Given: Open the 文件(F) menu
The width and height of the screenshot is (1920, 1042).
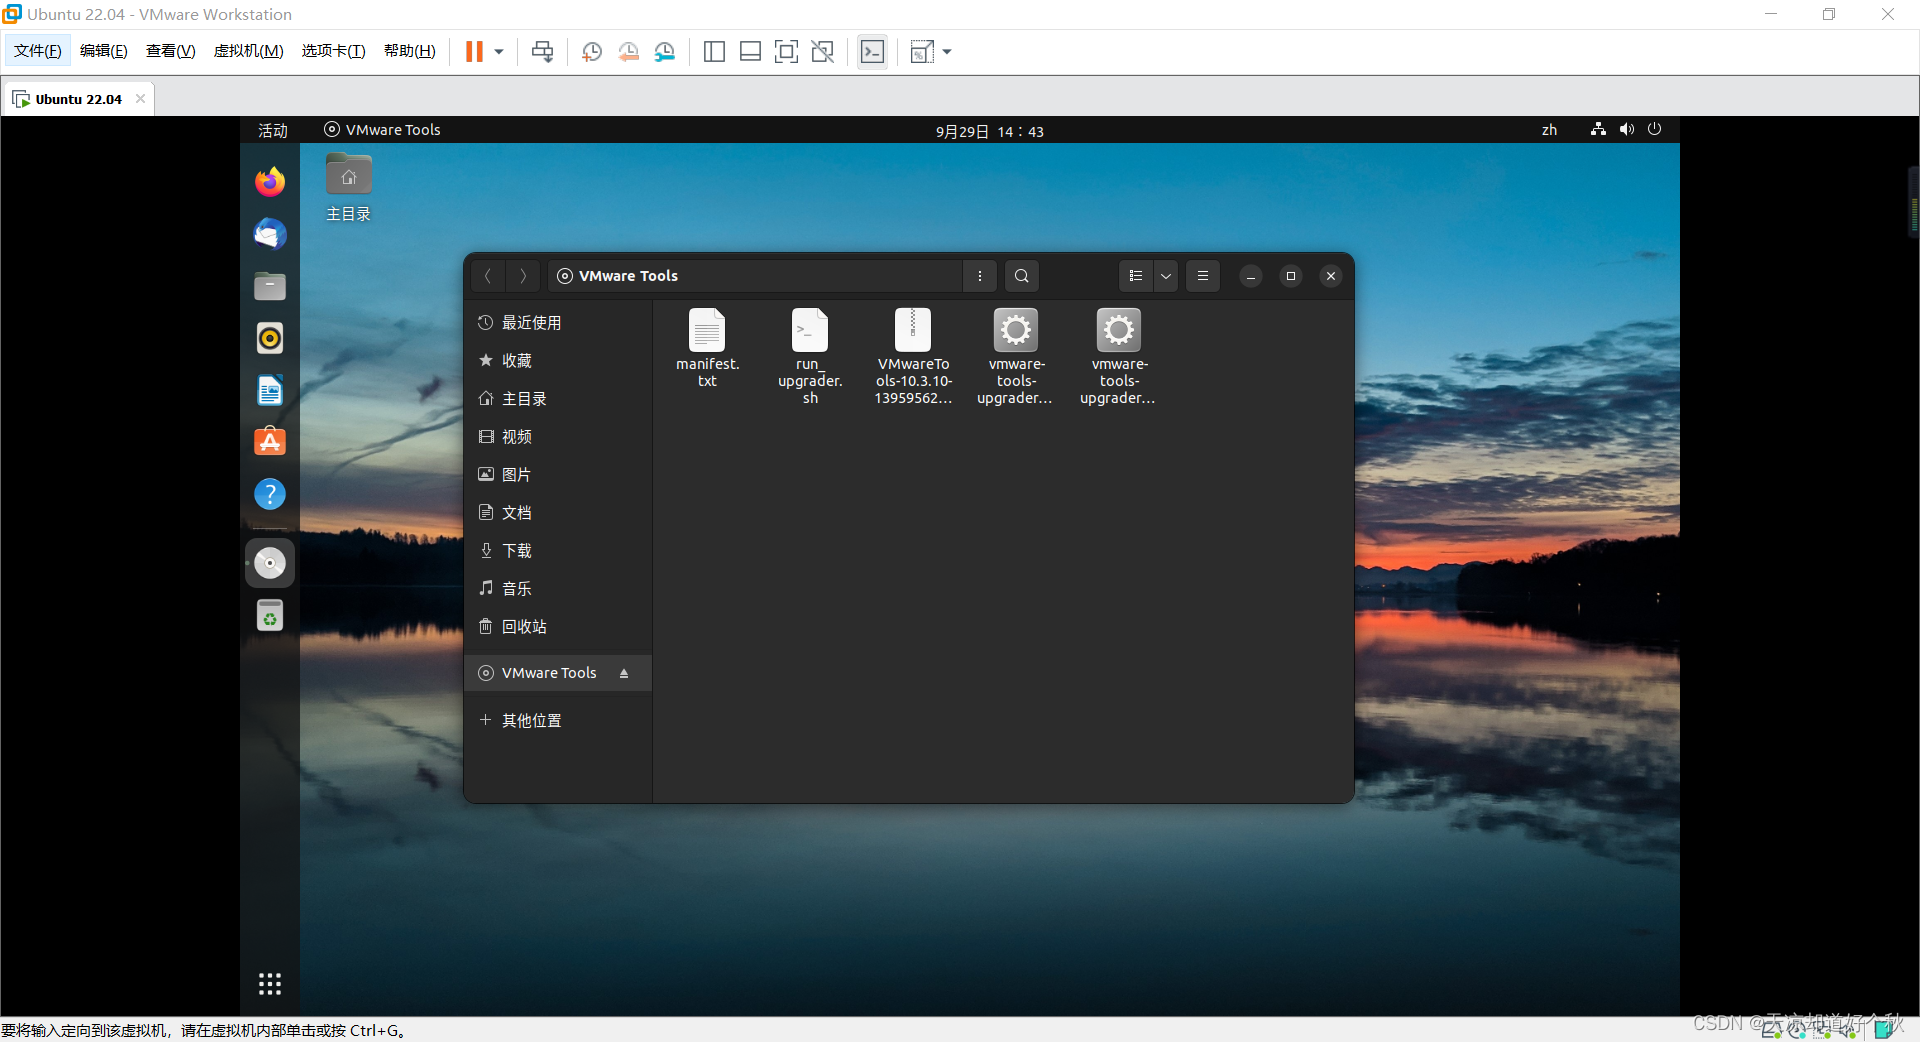Looking at the screenshot, I should (x=38, y=51).
